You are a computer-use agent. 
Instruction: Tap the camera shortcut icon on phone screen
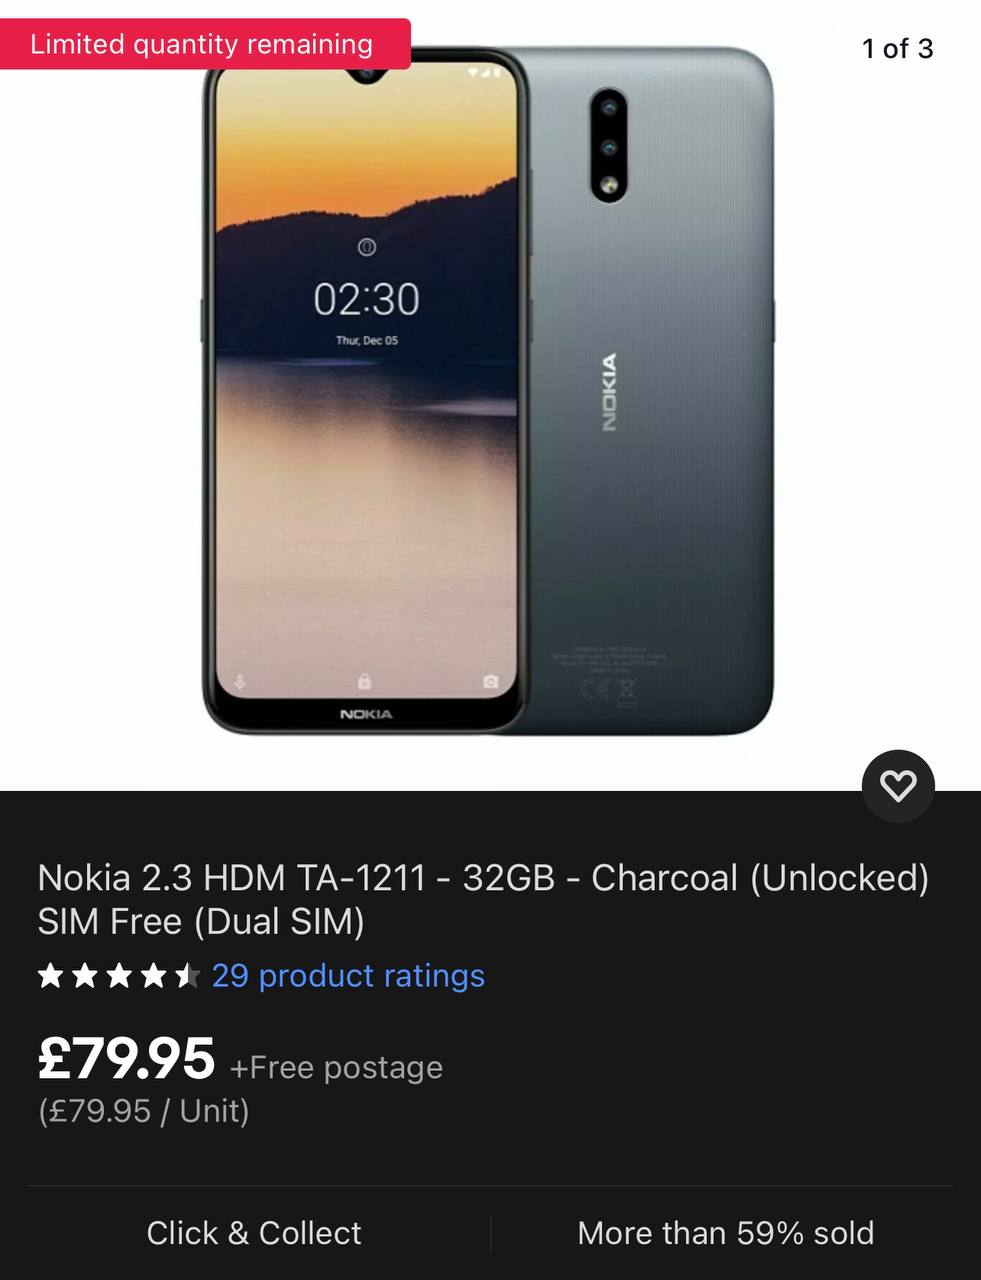click(x=490, y=681)
